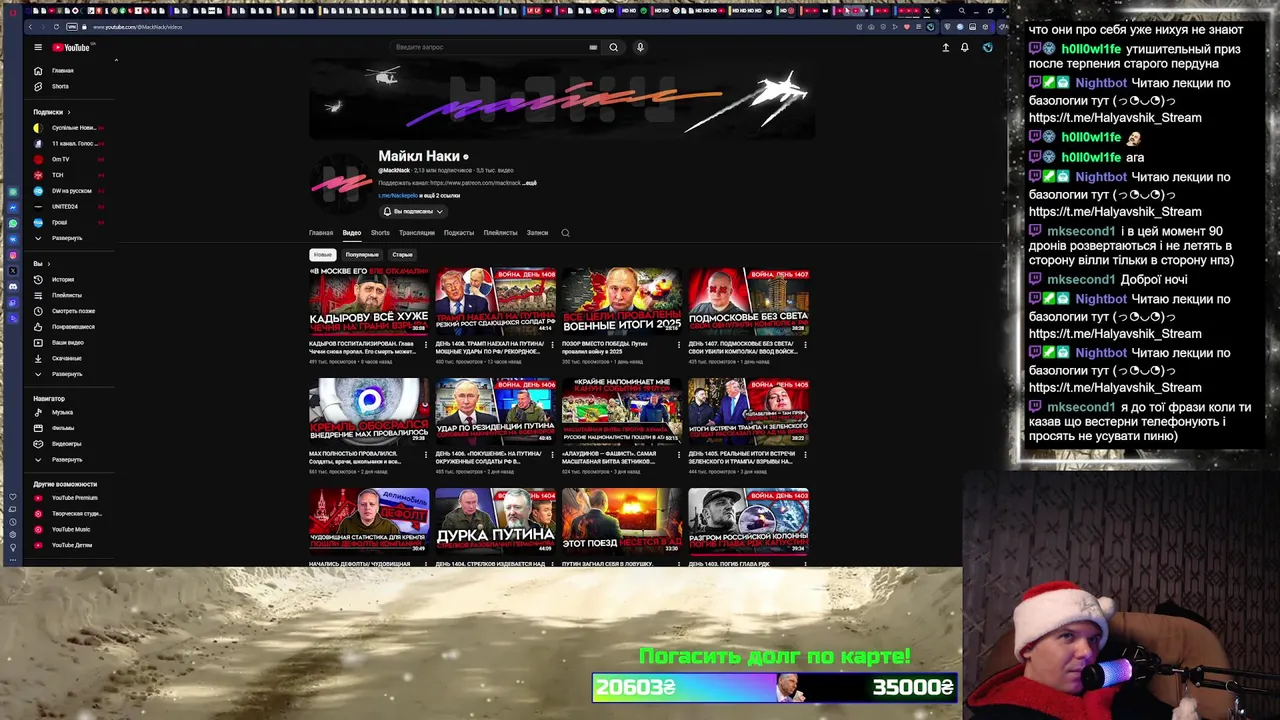This screenshot has height=720, width=1280.
Task: Select the Популярные sort chip
Action: click(362, 255)
